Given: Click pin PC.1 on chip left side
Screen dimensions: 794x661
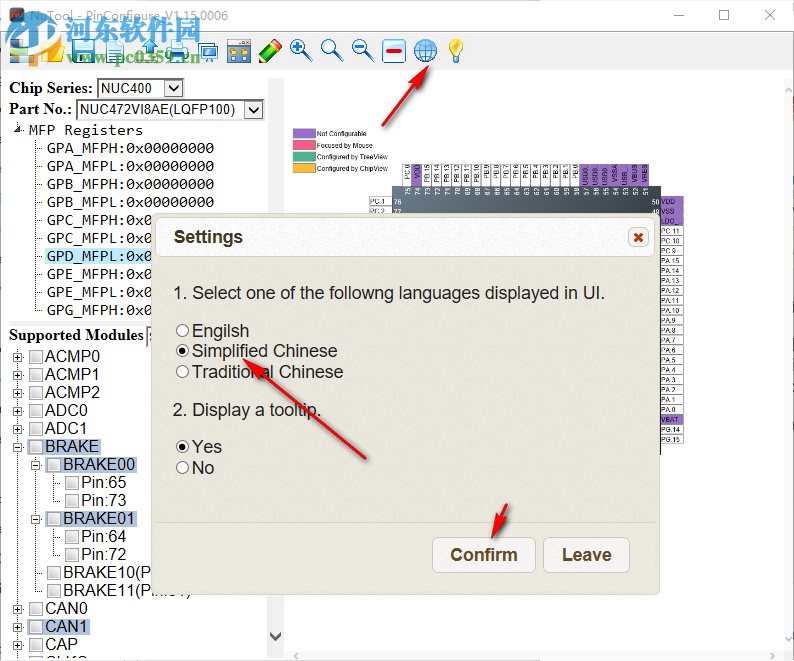Looking at the screenshot, I should (379, 201).
